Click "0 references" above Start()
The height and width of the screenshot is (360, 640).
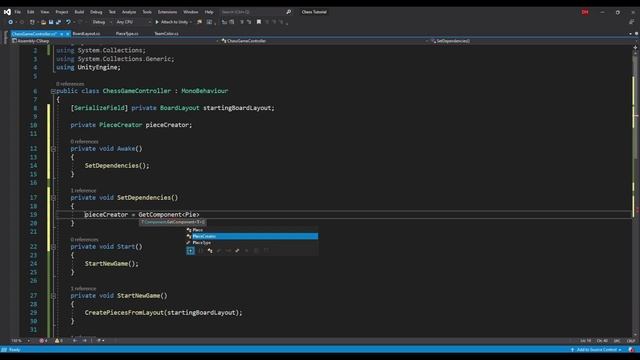[x=84, y=240]
